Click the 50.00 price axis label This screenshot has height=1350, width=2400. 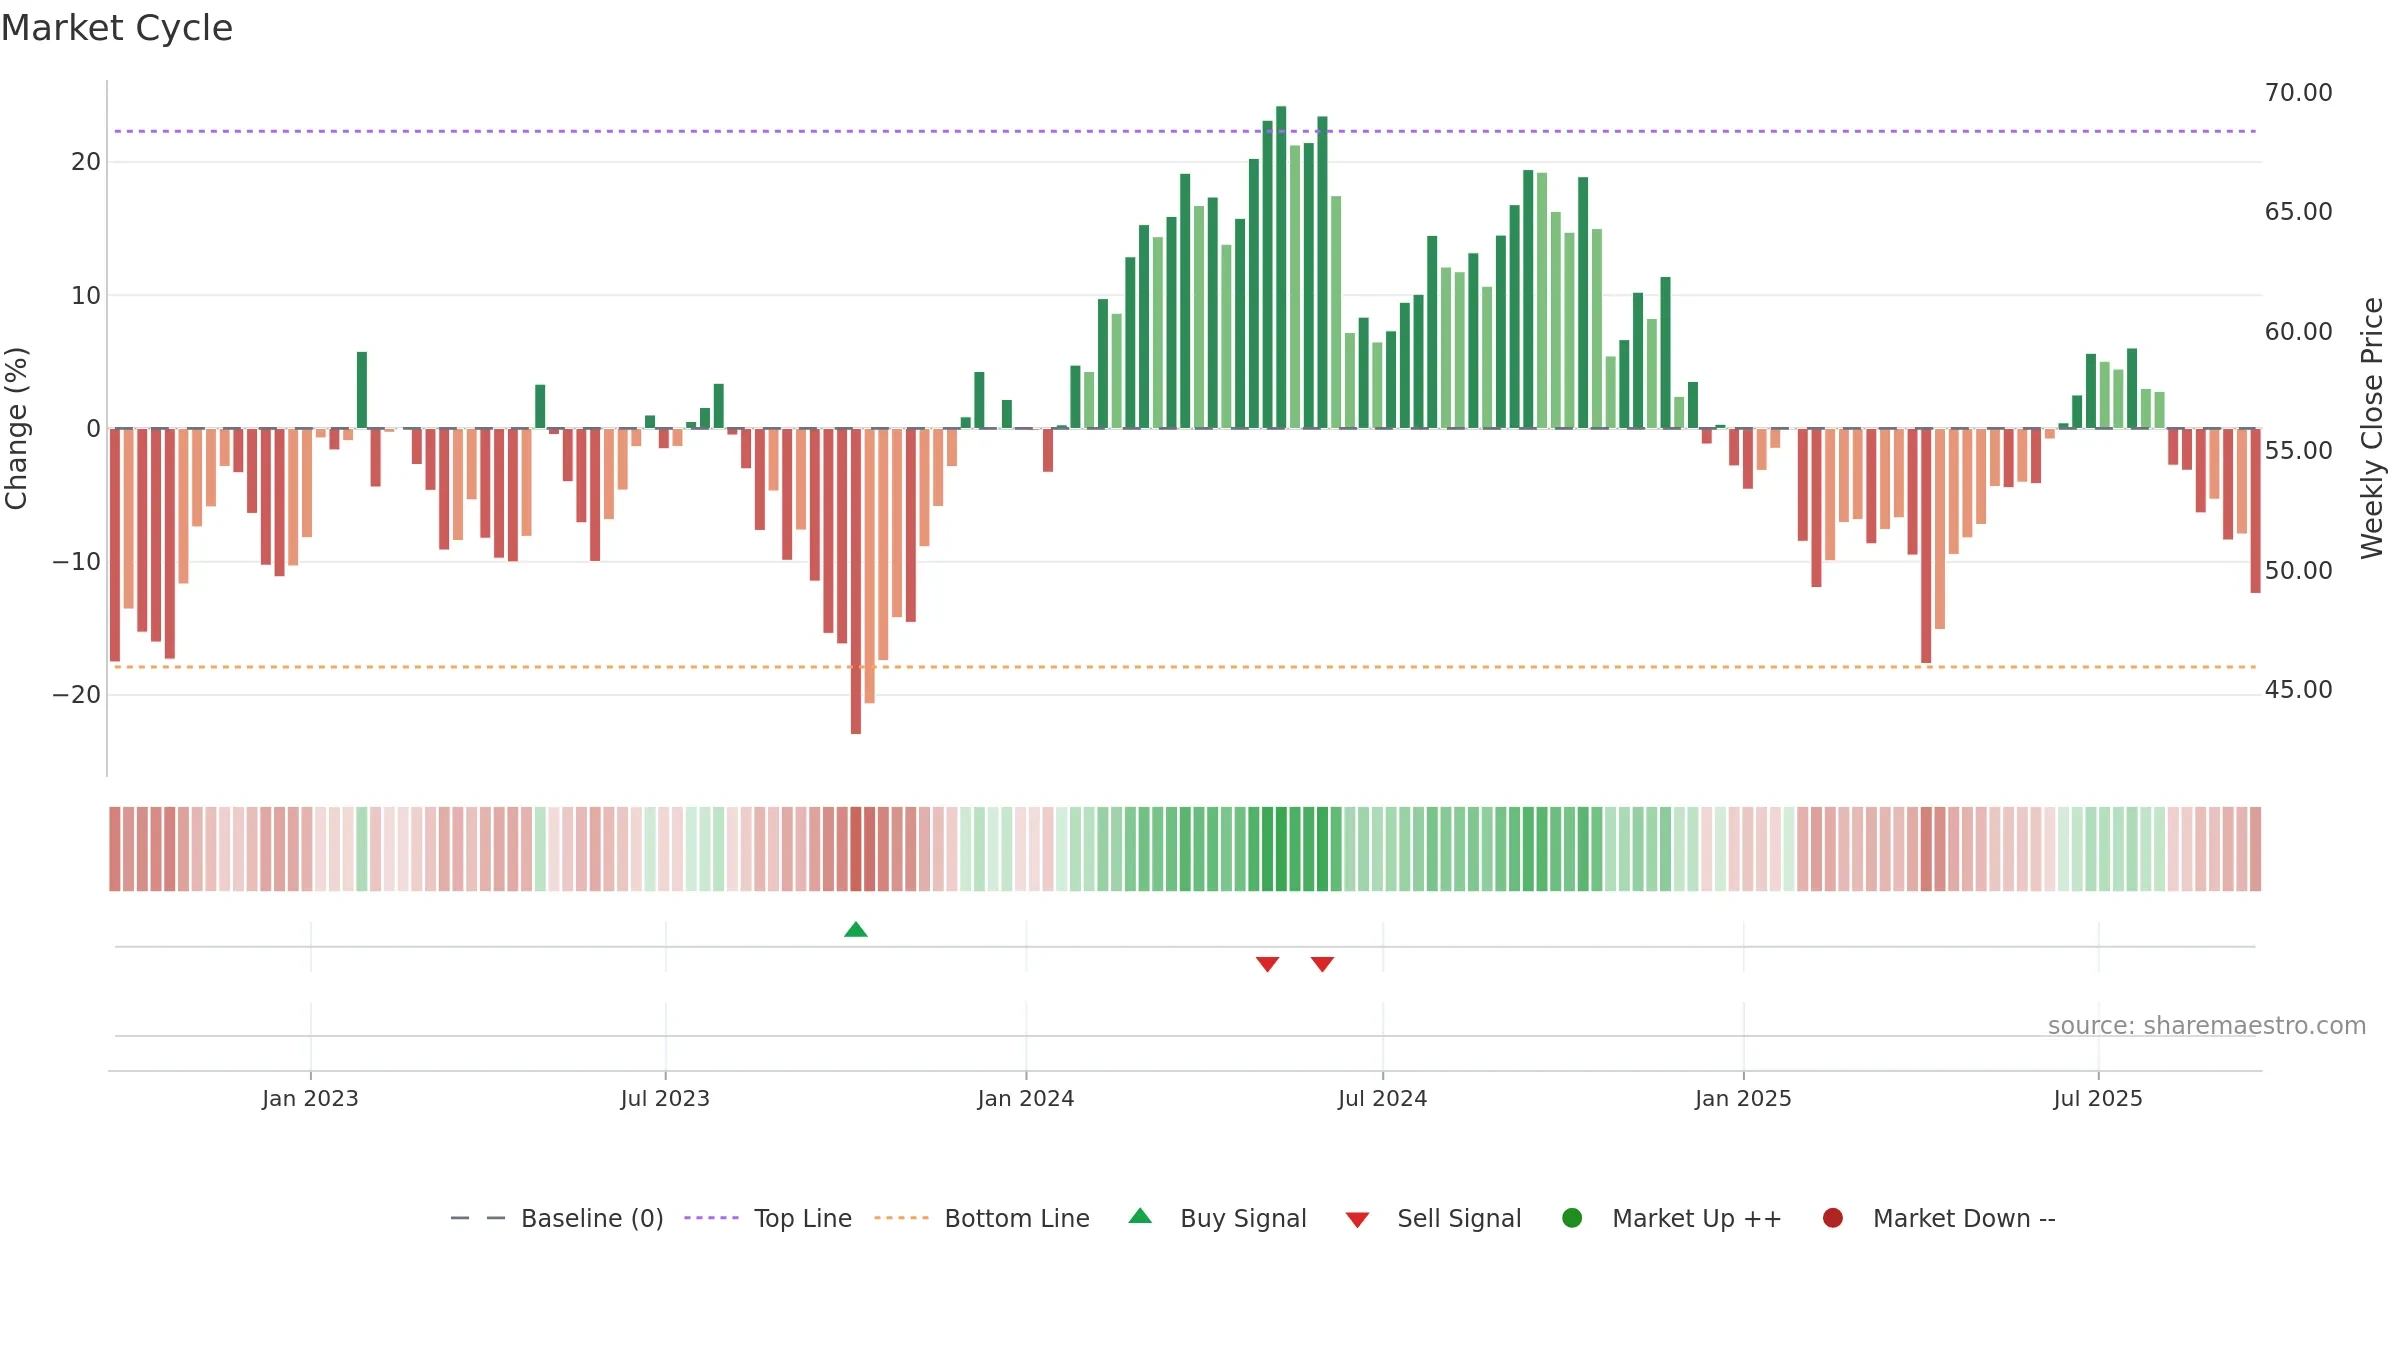coord(2298,570)
